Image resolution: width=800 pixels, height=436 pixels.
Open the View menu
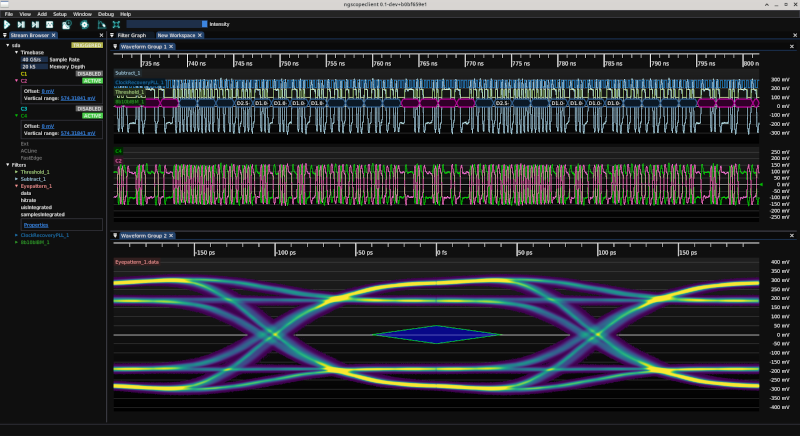(25, 14)
